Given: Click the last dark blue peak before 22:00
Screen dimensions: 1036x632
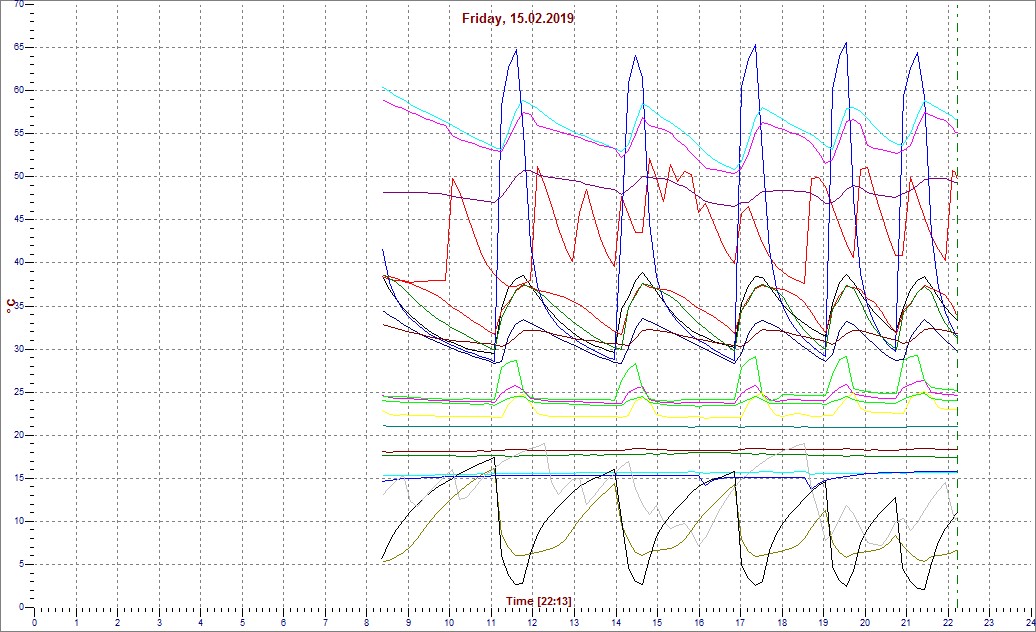Looking at the screenshot, I should 917,54.
